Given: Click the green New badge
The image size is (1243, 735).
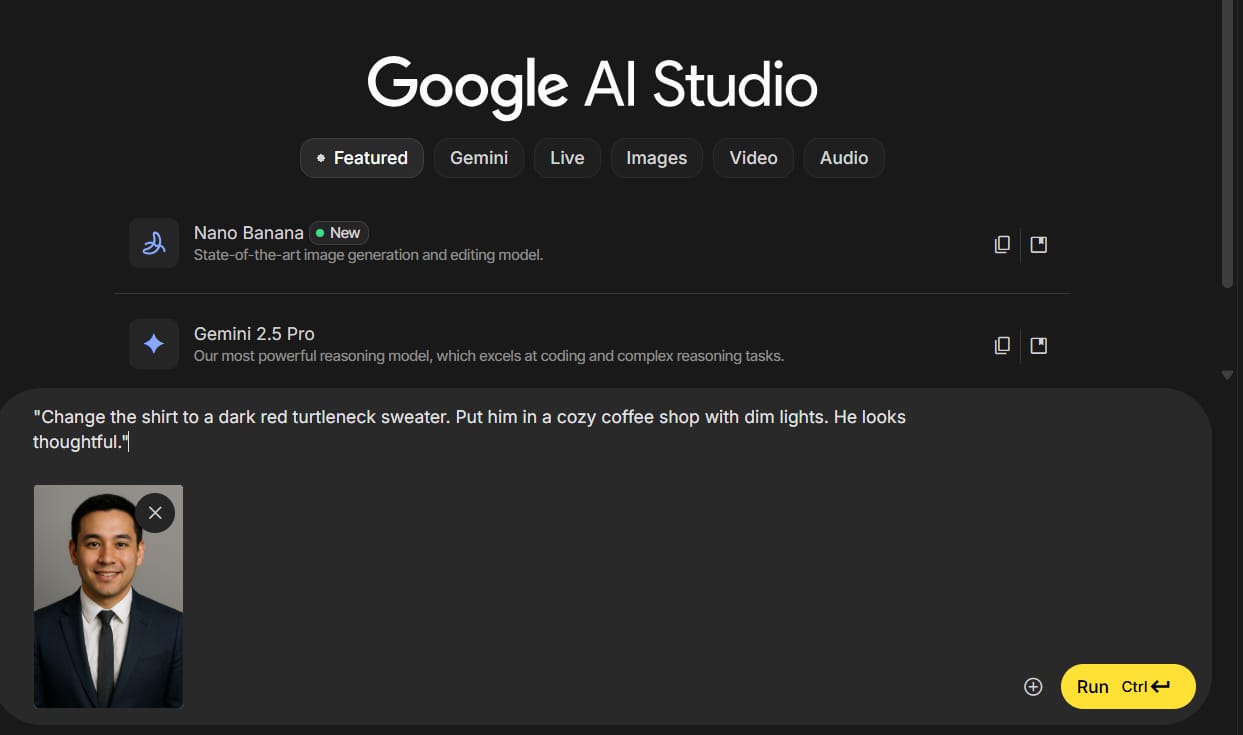Looking at the screenshot, I should [339, 233].
